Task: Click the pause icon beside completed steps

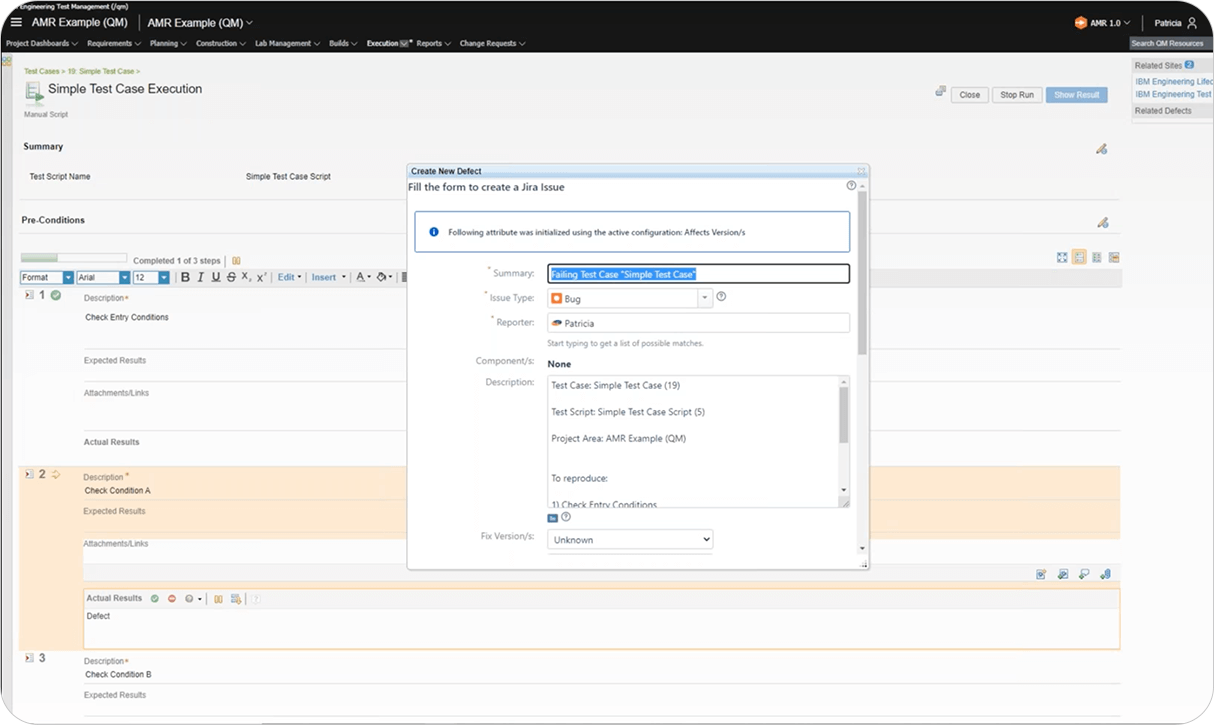Action: coord(236,261)
